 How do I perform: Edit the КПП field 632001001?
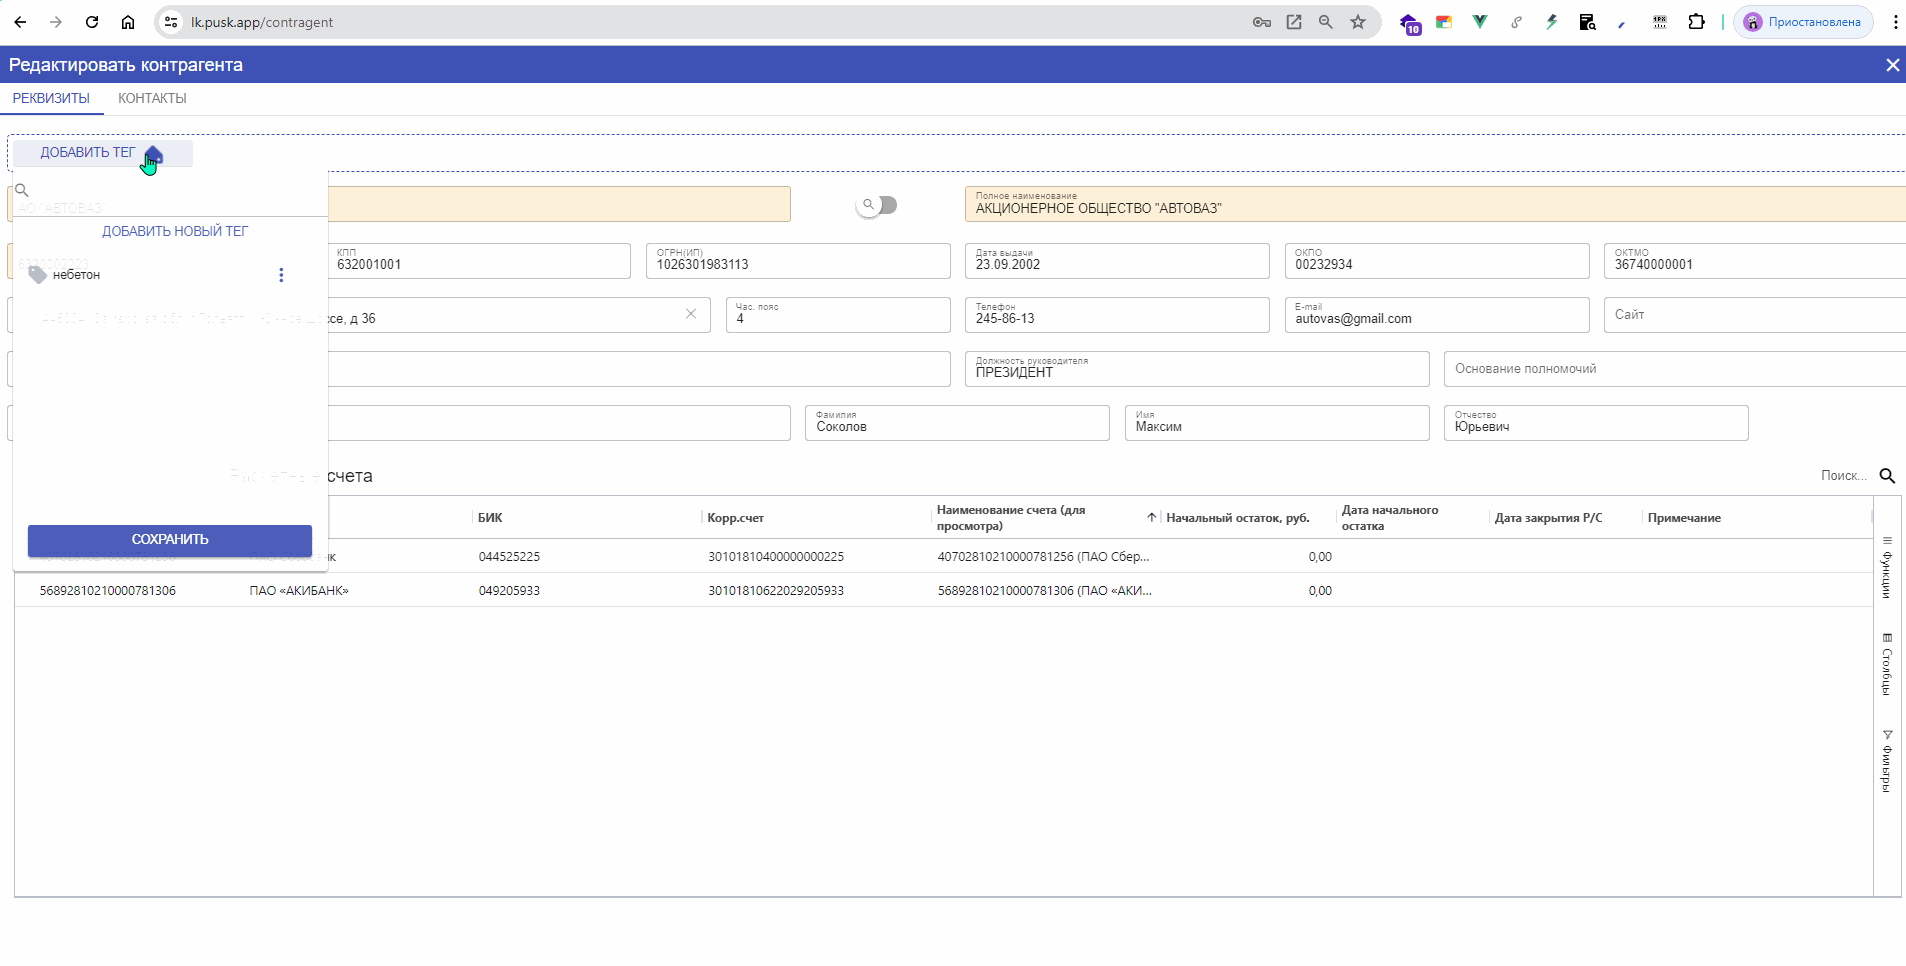478,261
